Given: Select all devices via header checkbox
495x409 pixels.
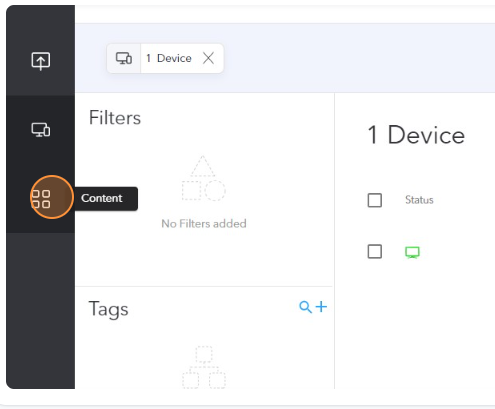Looking at the screenshot, I should coord(375,200).
